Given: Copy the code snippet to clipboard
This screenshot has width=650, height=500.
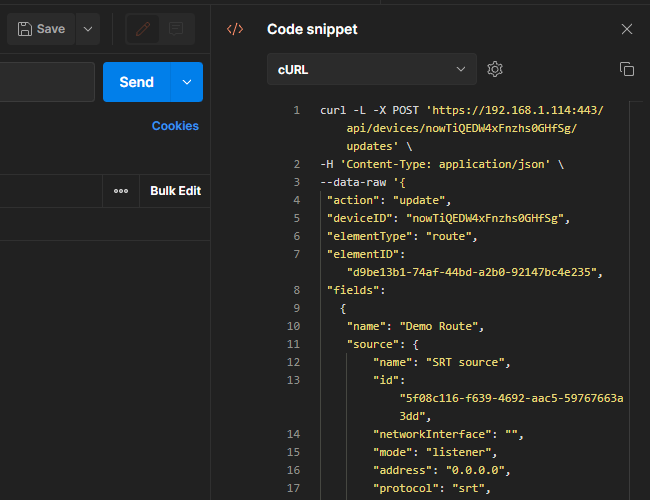Looking at the screenshot, I should (627, 69).
